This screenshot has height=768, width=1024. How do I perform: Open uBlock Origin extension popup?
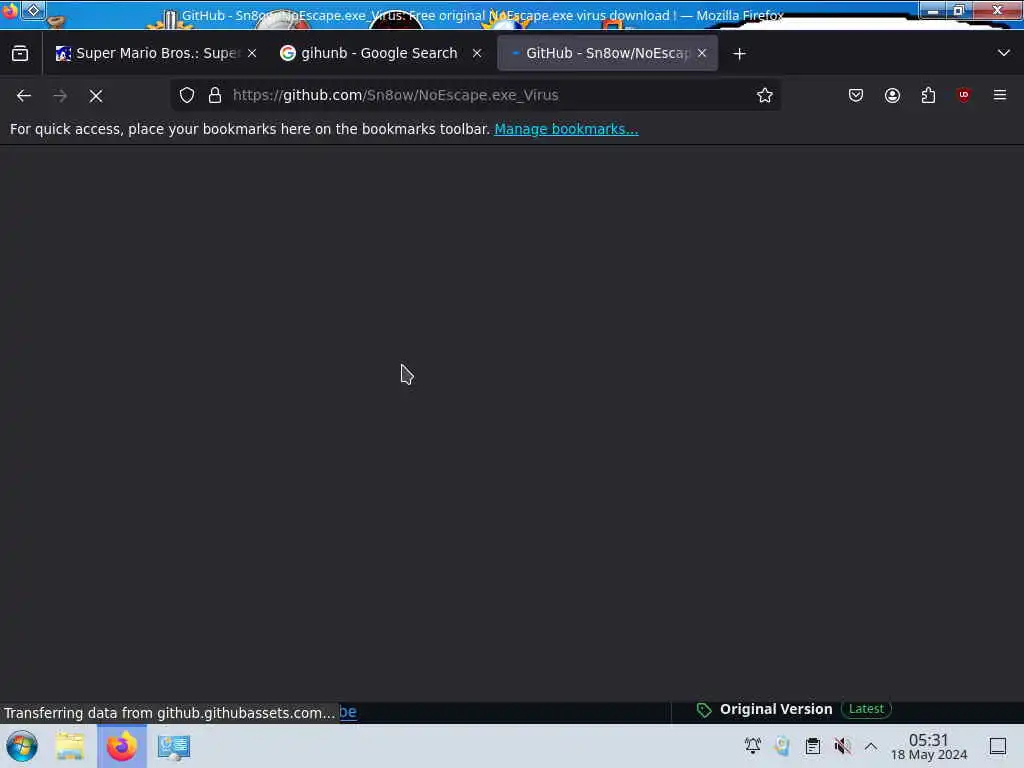coord(964,95)
